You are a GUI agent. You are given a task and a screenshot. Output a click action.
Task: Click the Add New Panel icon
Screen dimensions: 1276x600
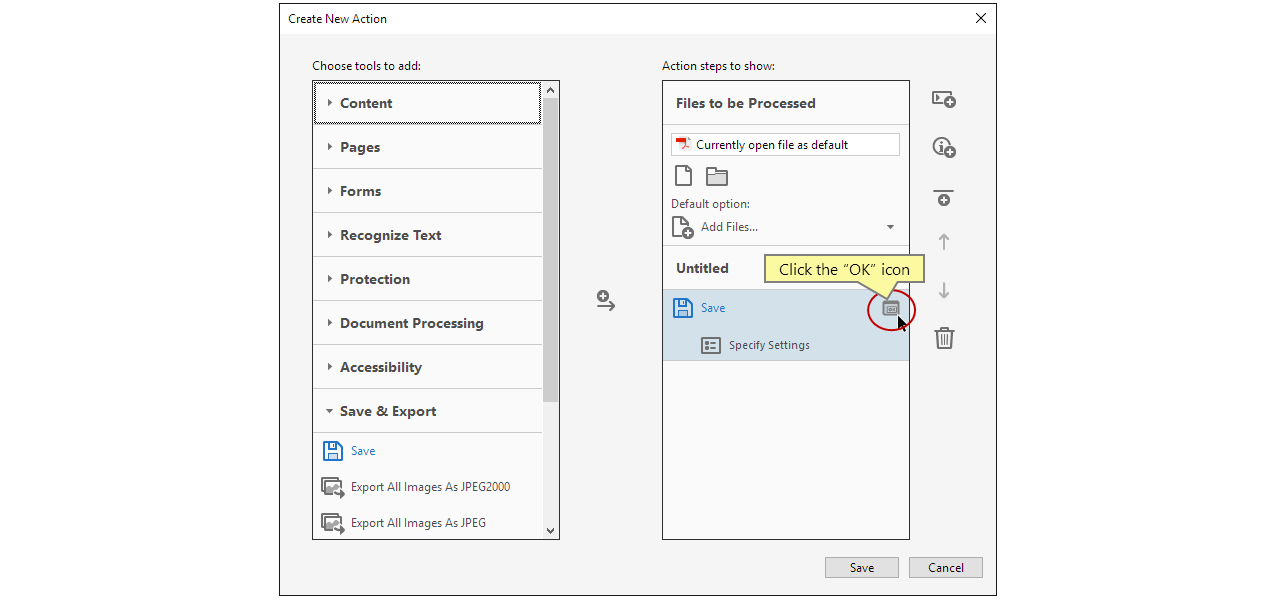[943, 100]
